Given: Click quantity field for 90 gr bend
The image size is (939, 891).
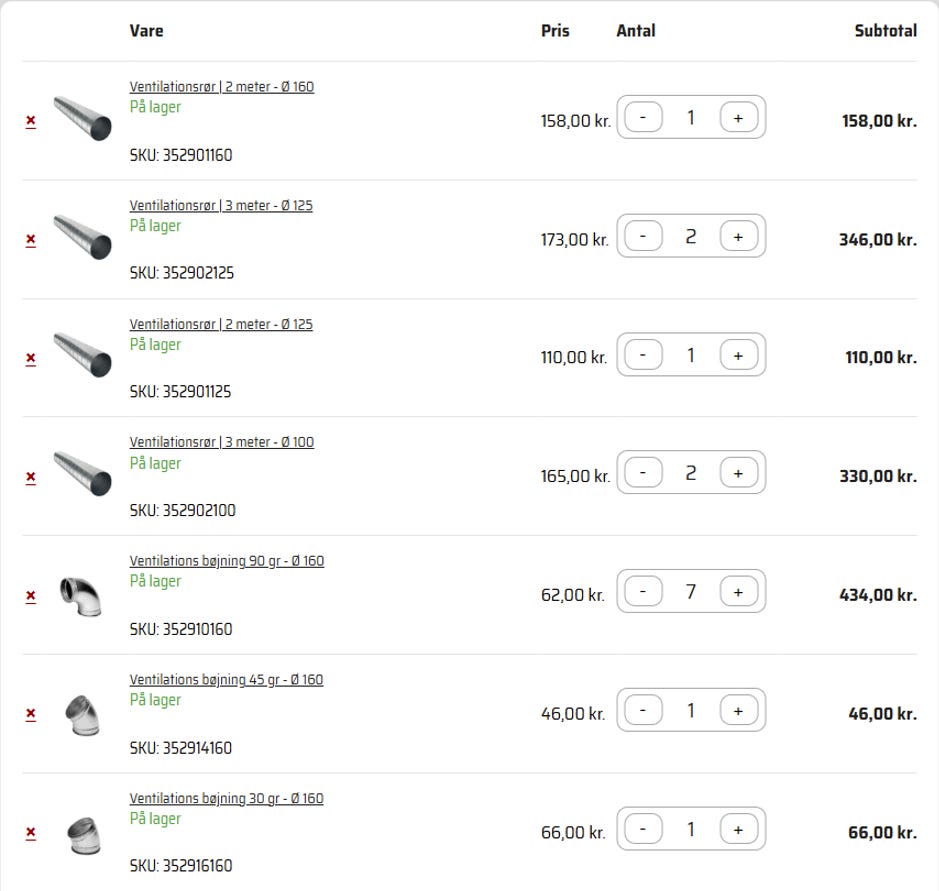Looking at the screenshot, I should pos(690,592).
